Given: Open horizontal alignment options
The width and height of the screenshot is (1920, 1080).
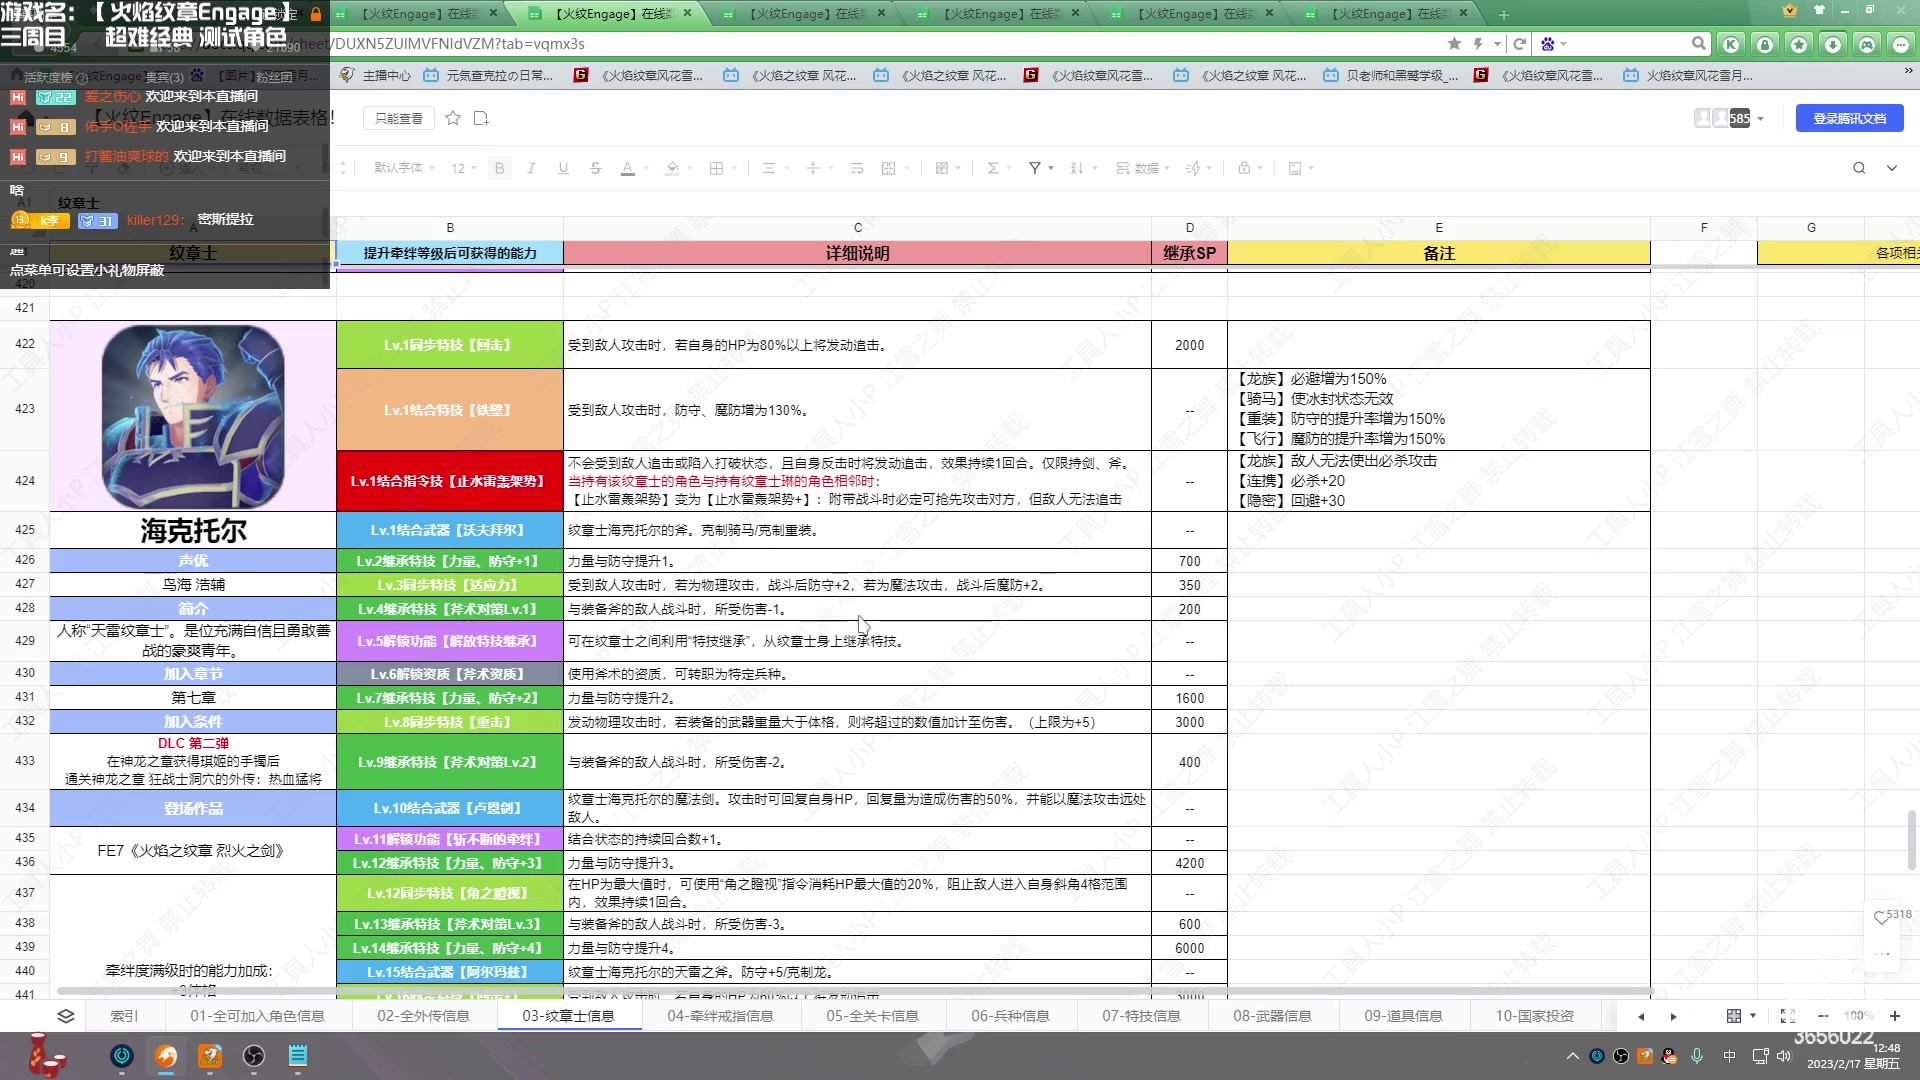Looking at the screenshot, I should [x=769, y=168].
